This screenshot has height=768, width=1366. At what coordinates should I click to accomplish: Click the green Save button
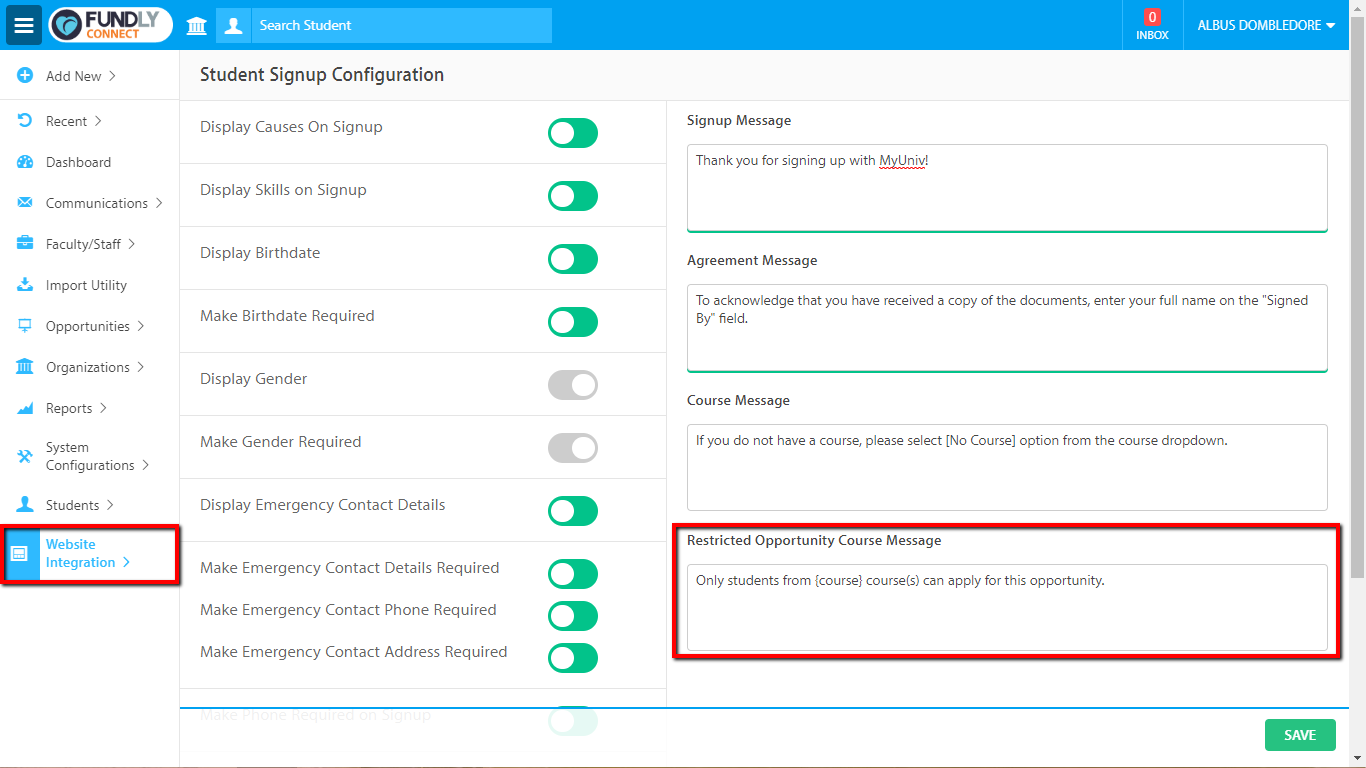pyautogui.click(x=1300, y=735)
